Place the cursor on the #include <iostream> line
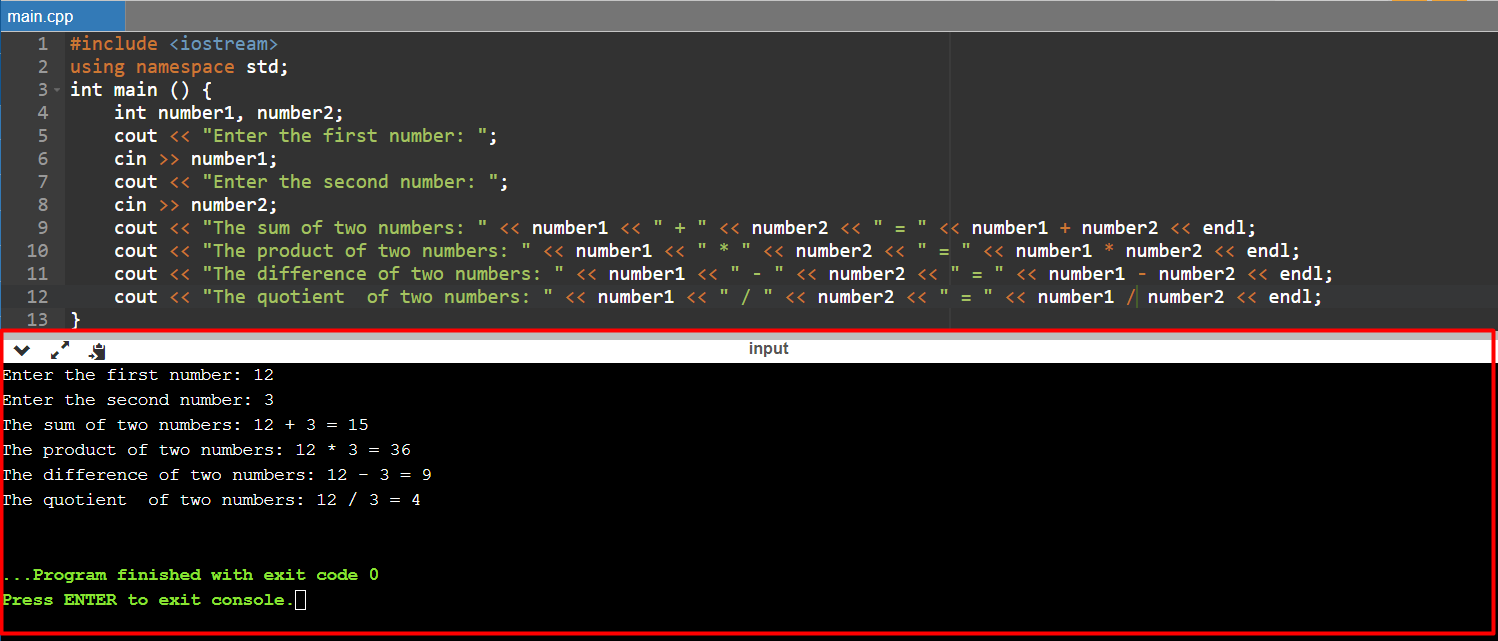1498x641 pixels. coord(173,44)
